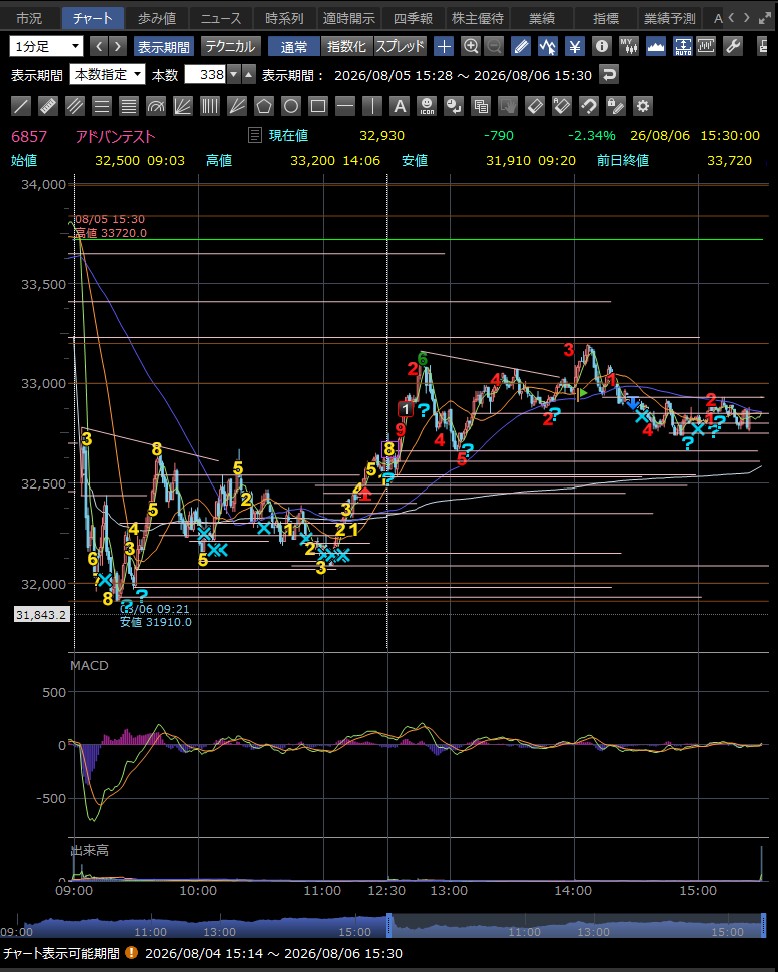This screenshot has height=972, width=778.
Task: Select the text annotation tool (A)
Action: tap(400, 106)
